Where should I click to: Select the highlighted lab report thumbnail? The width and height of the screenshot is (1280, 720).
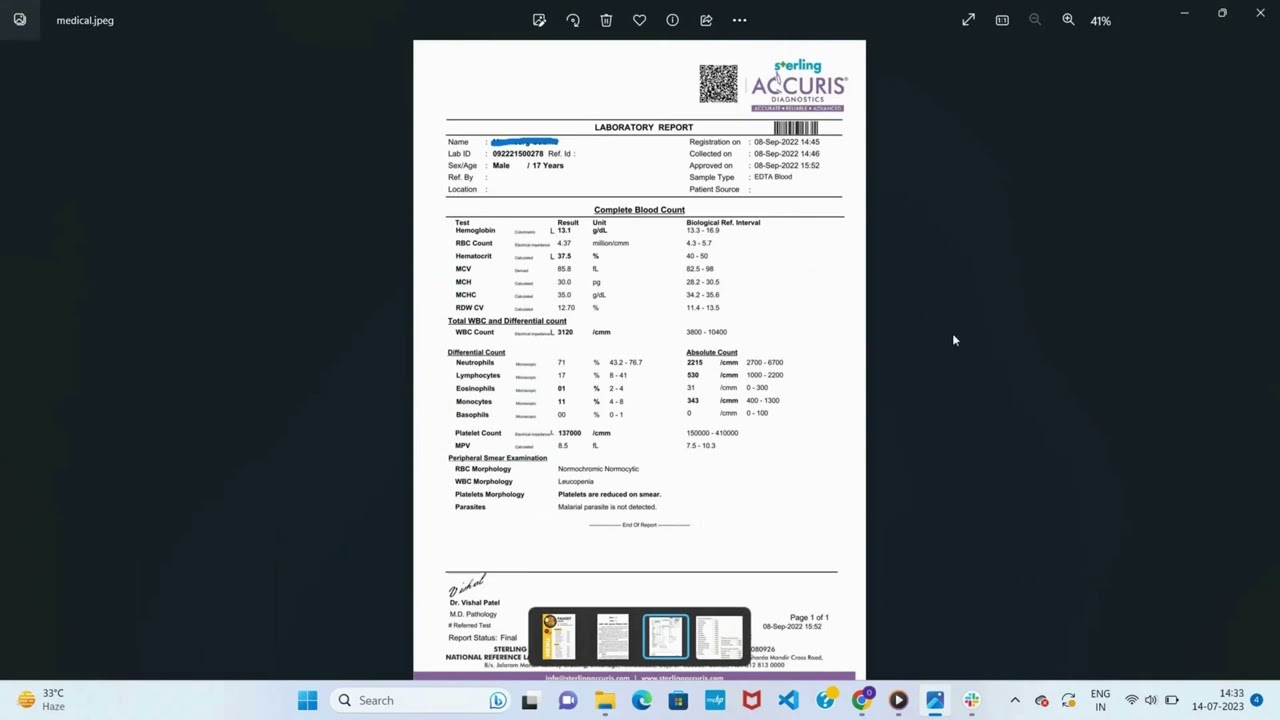pos(666,636)
